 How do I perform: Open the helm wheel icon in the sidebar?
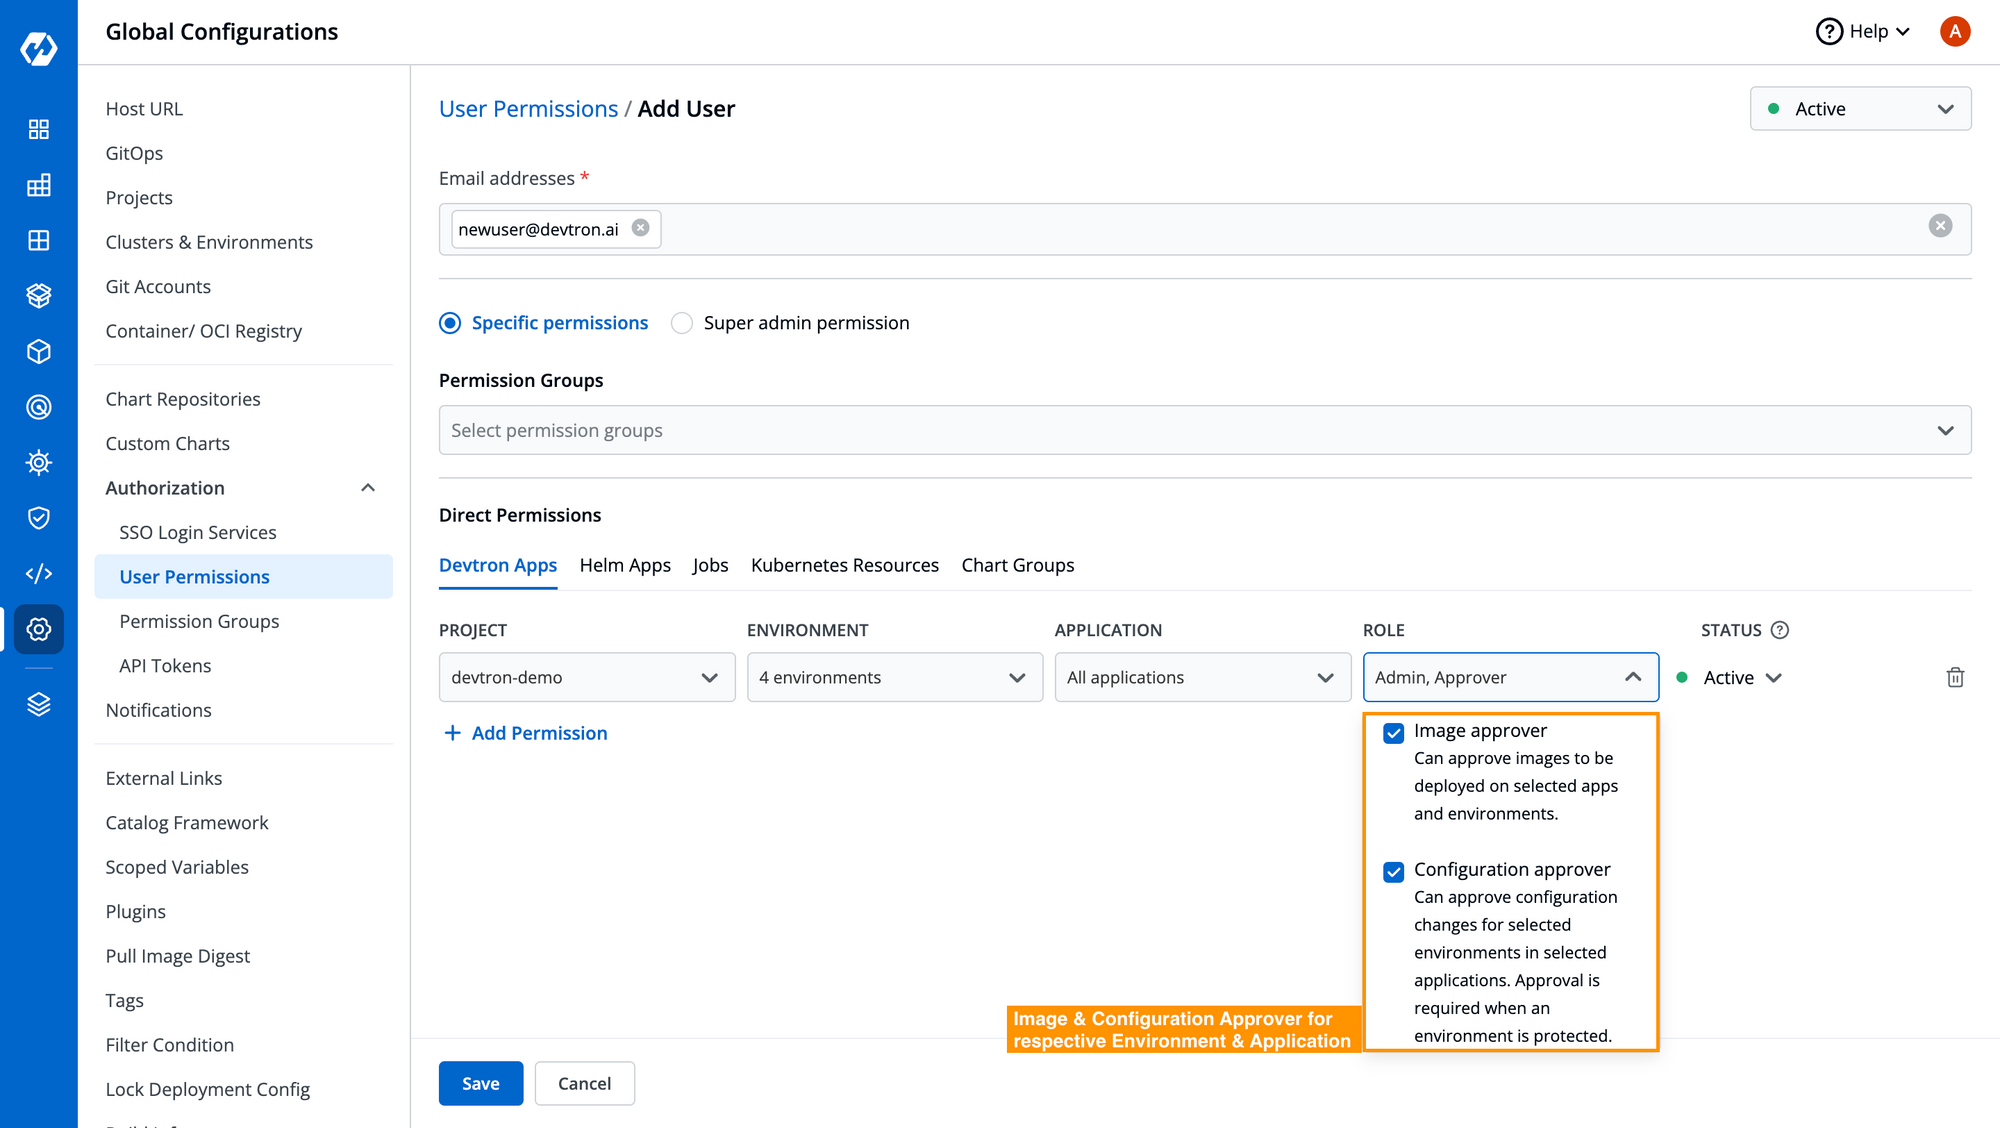tap(39, 462)
